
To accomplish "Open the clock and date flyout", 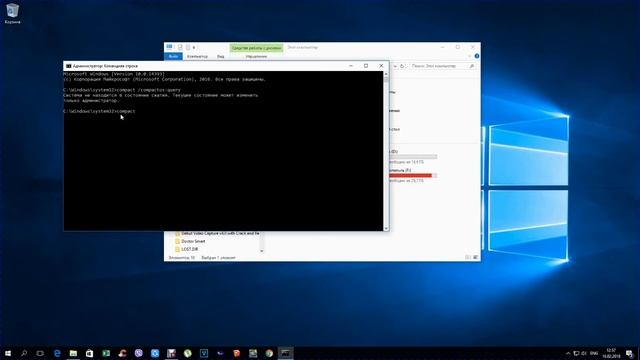I will pos(611,353).
